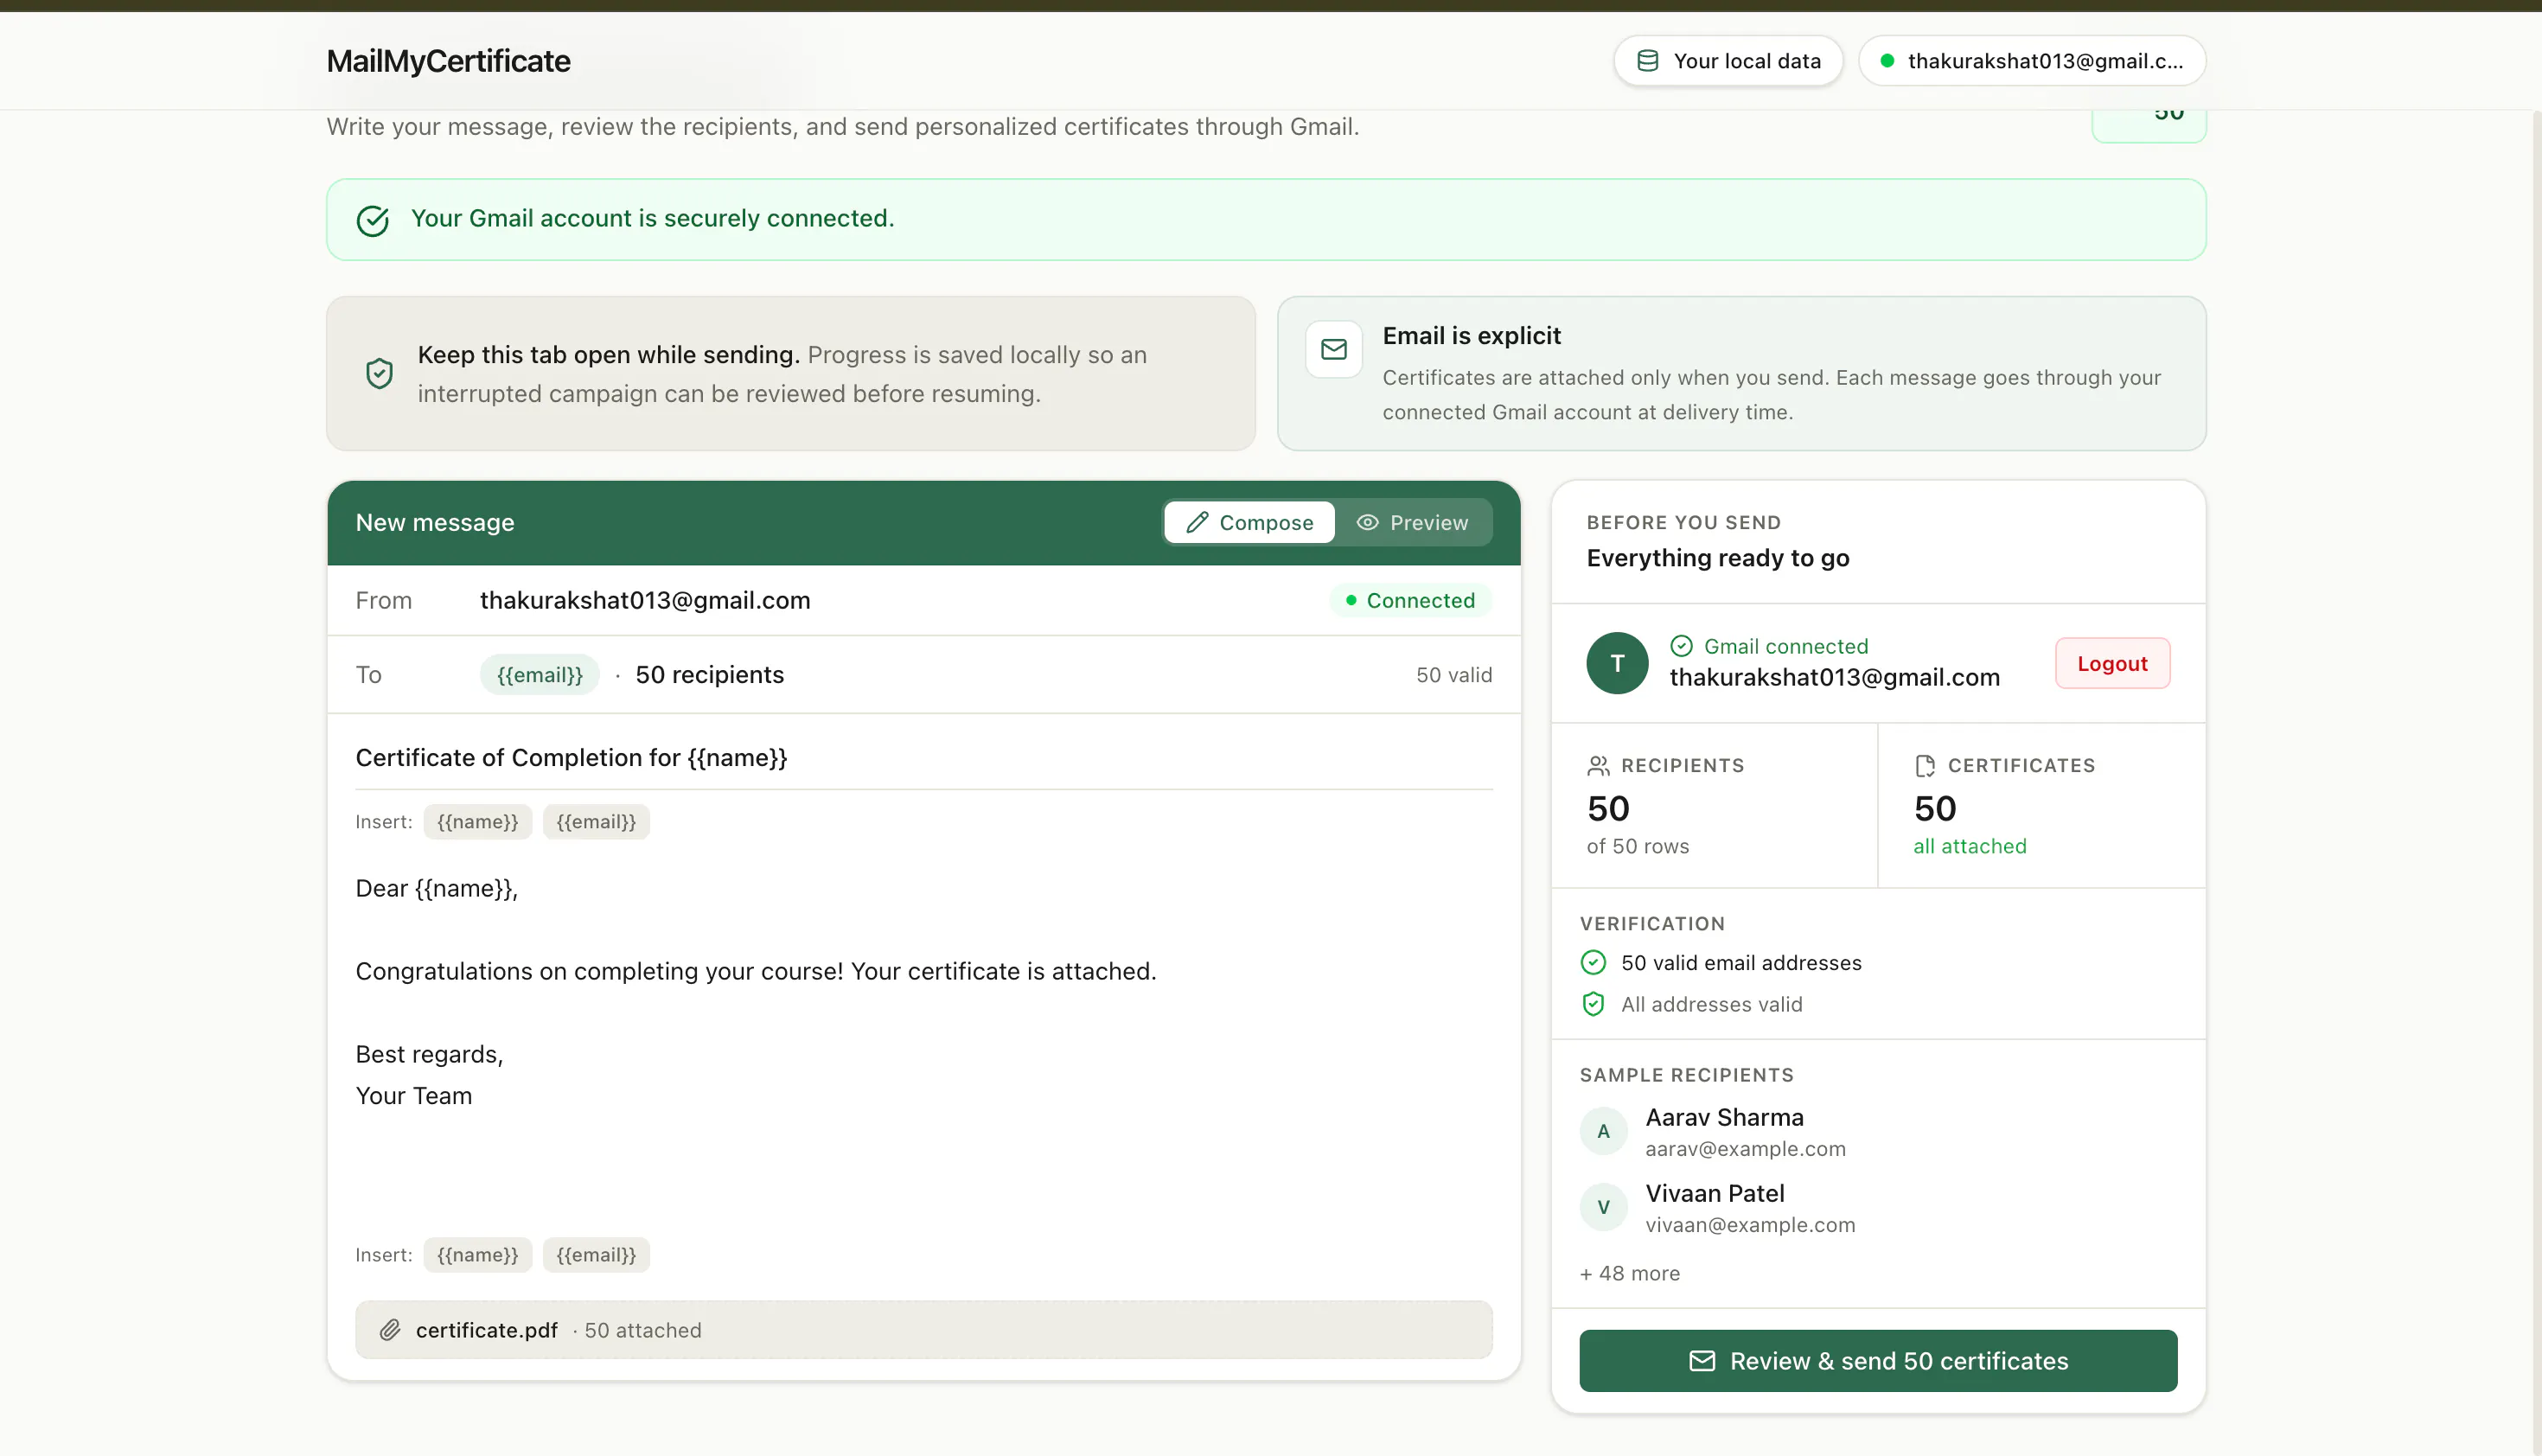Click the envelope icon in the Review & send button

[x=1702, y=1361]
